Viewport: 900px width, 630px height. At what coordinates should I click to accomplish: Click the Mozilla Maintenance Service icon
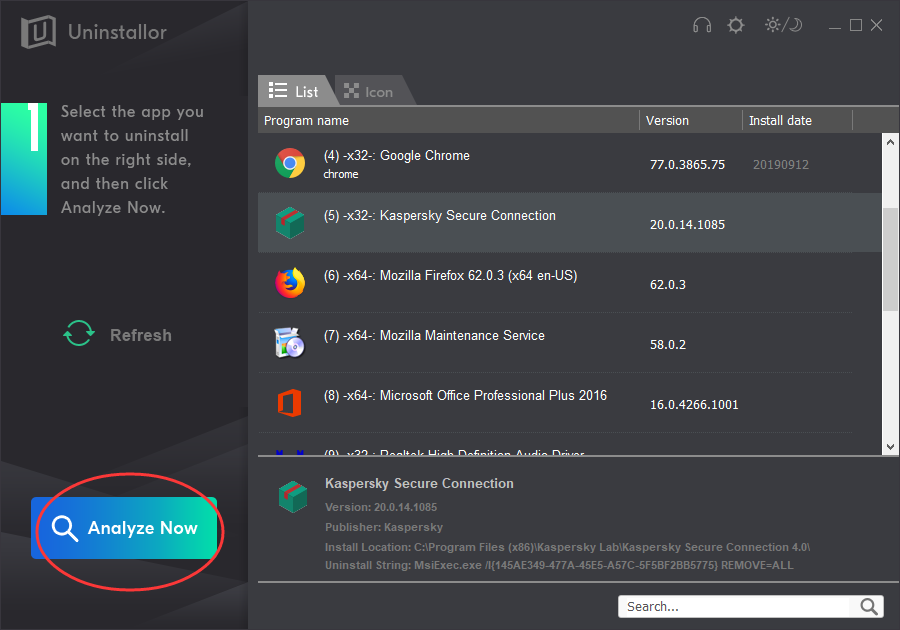point(290,343)
